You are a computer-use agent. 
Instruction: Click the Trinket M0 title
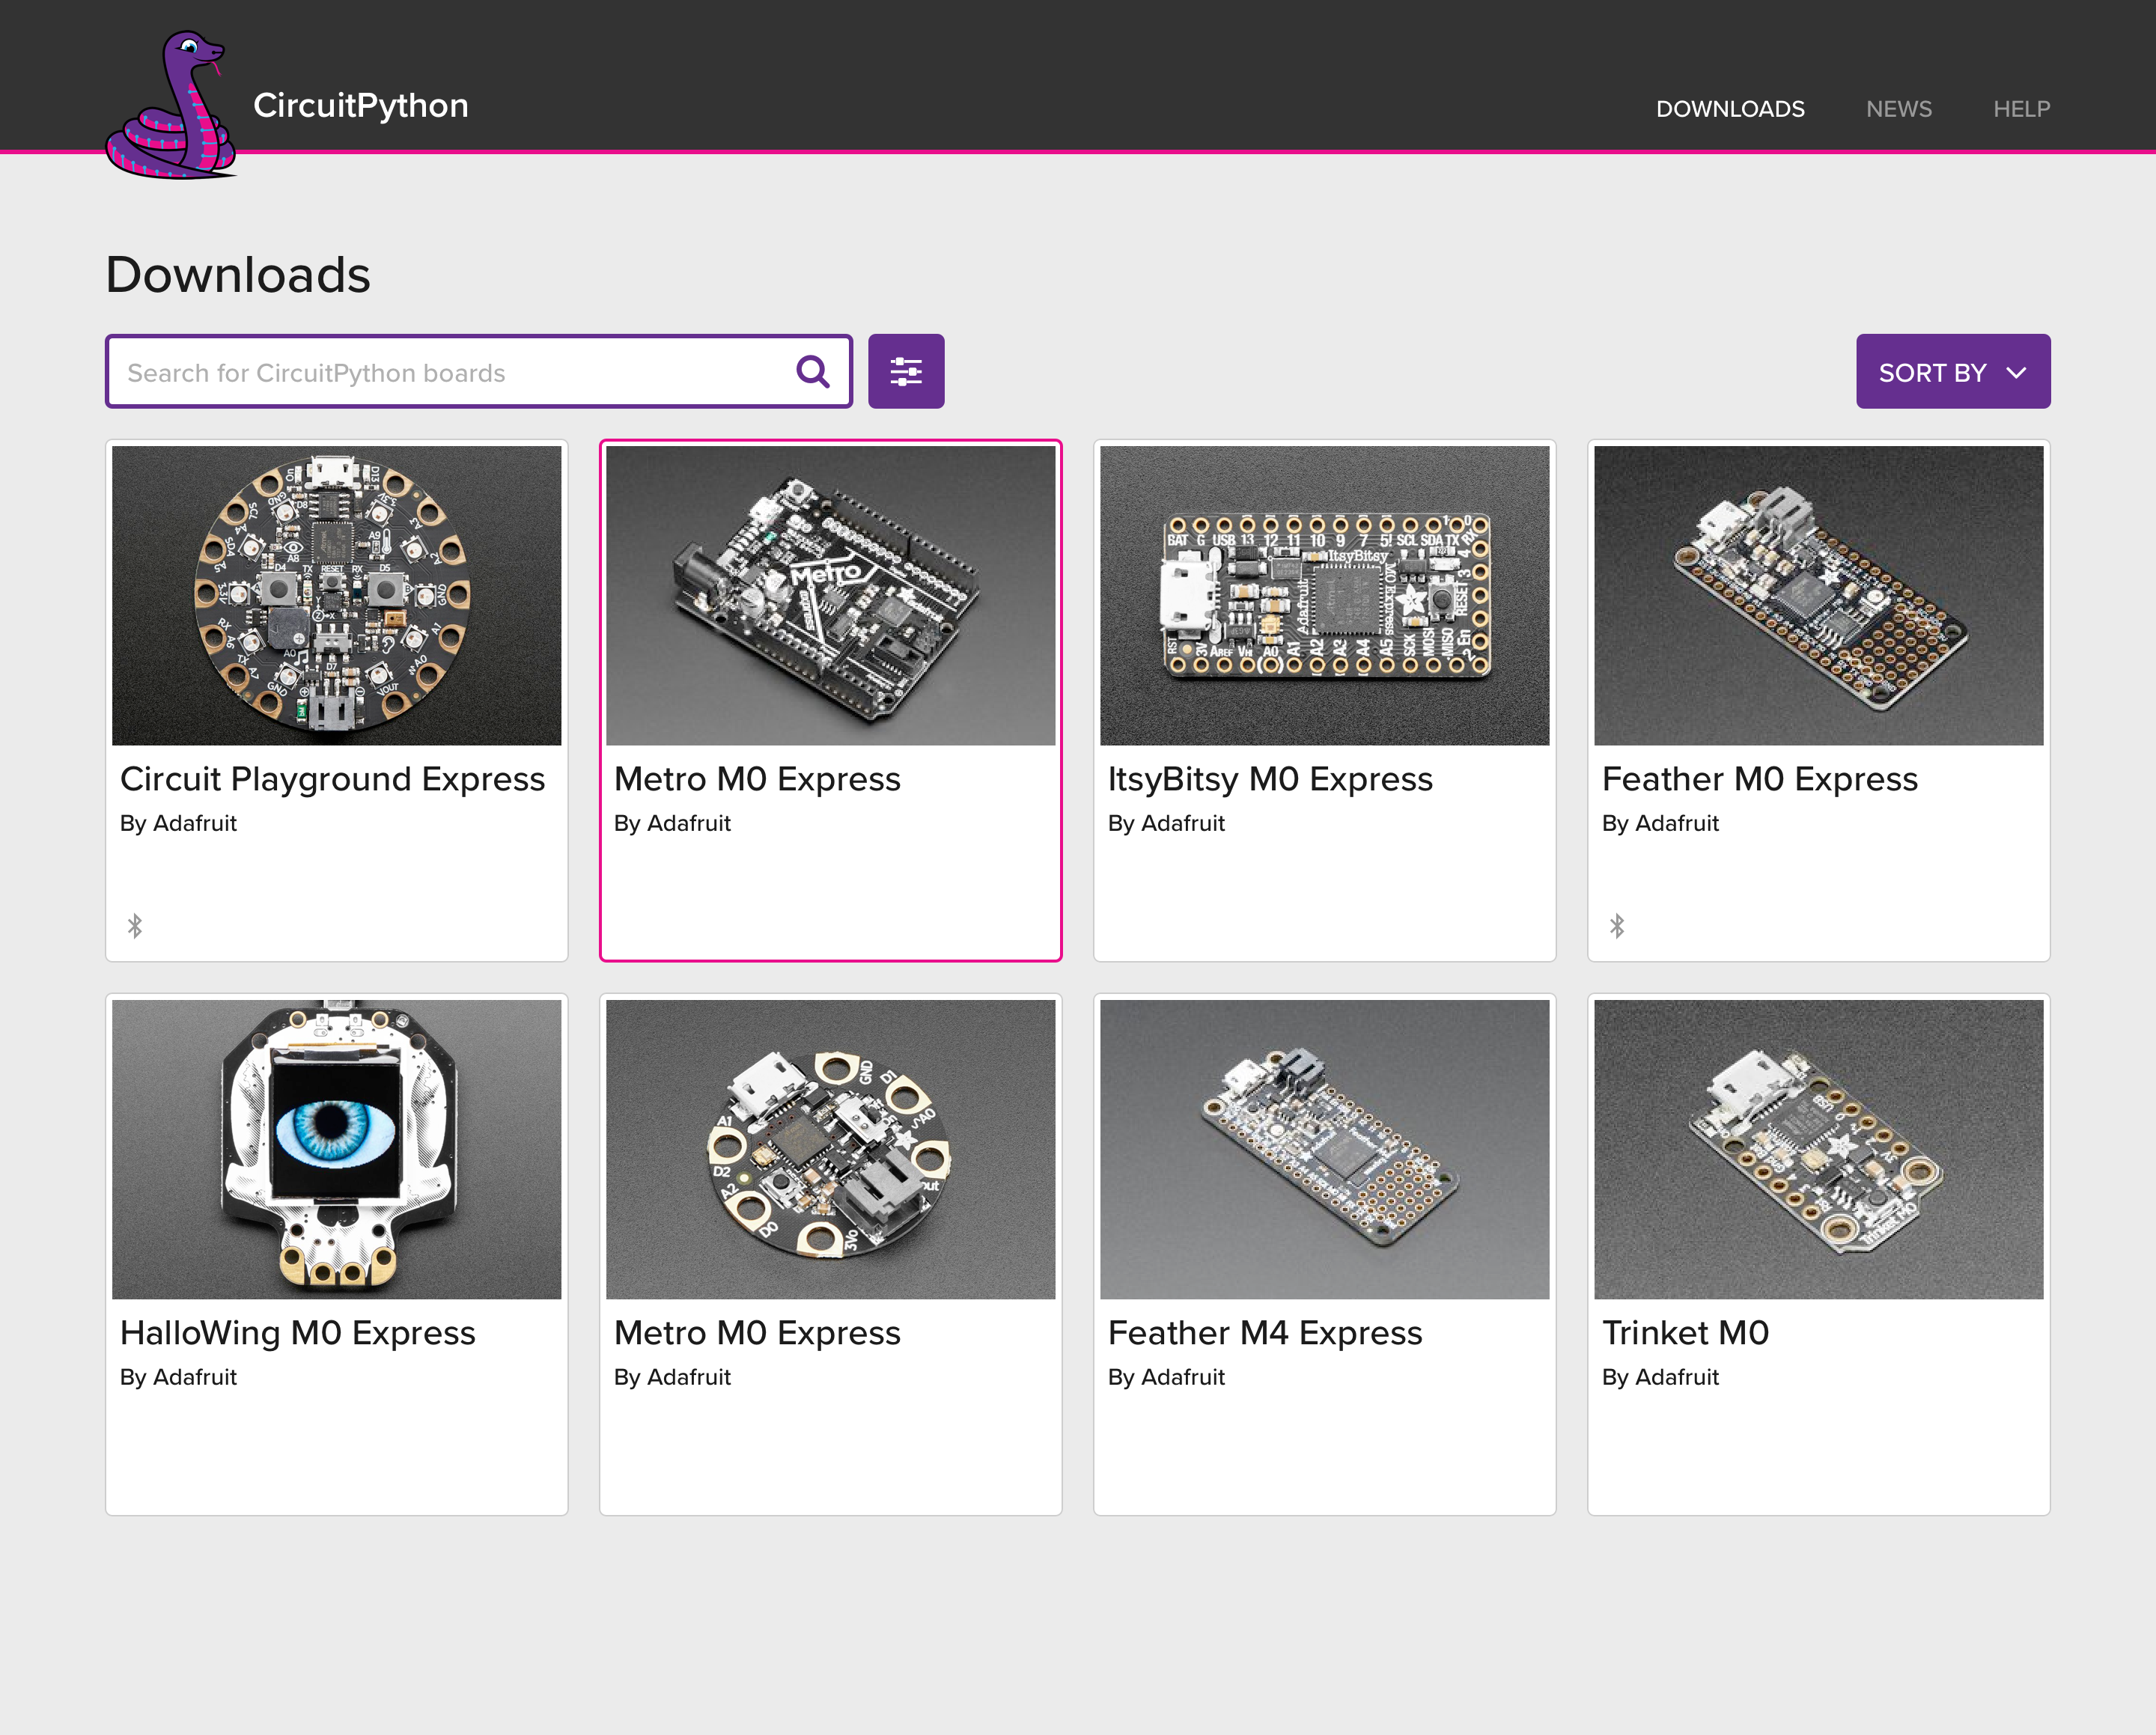coord(1686,1333)
